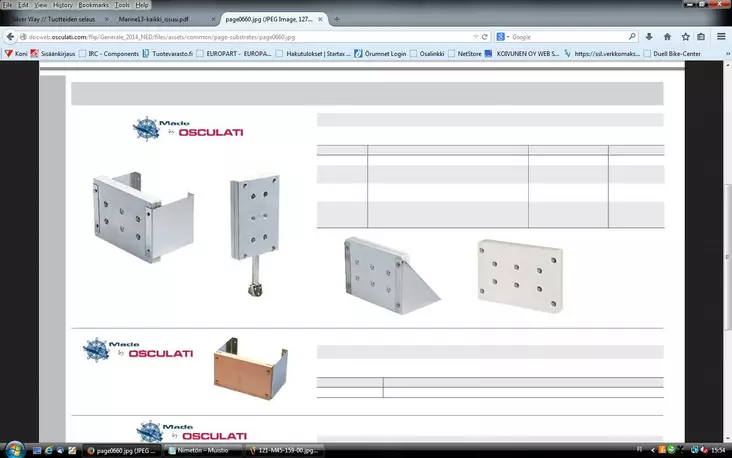The width and height of the screenshot is (732, 458).
Task: Open the Hakutulokset Startax bookmark
Action: [313, 54]
